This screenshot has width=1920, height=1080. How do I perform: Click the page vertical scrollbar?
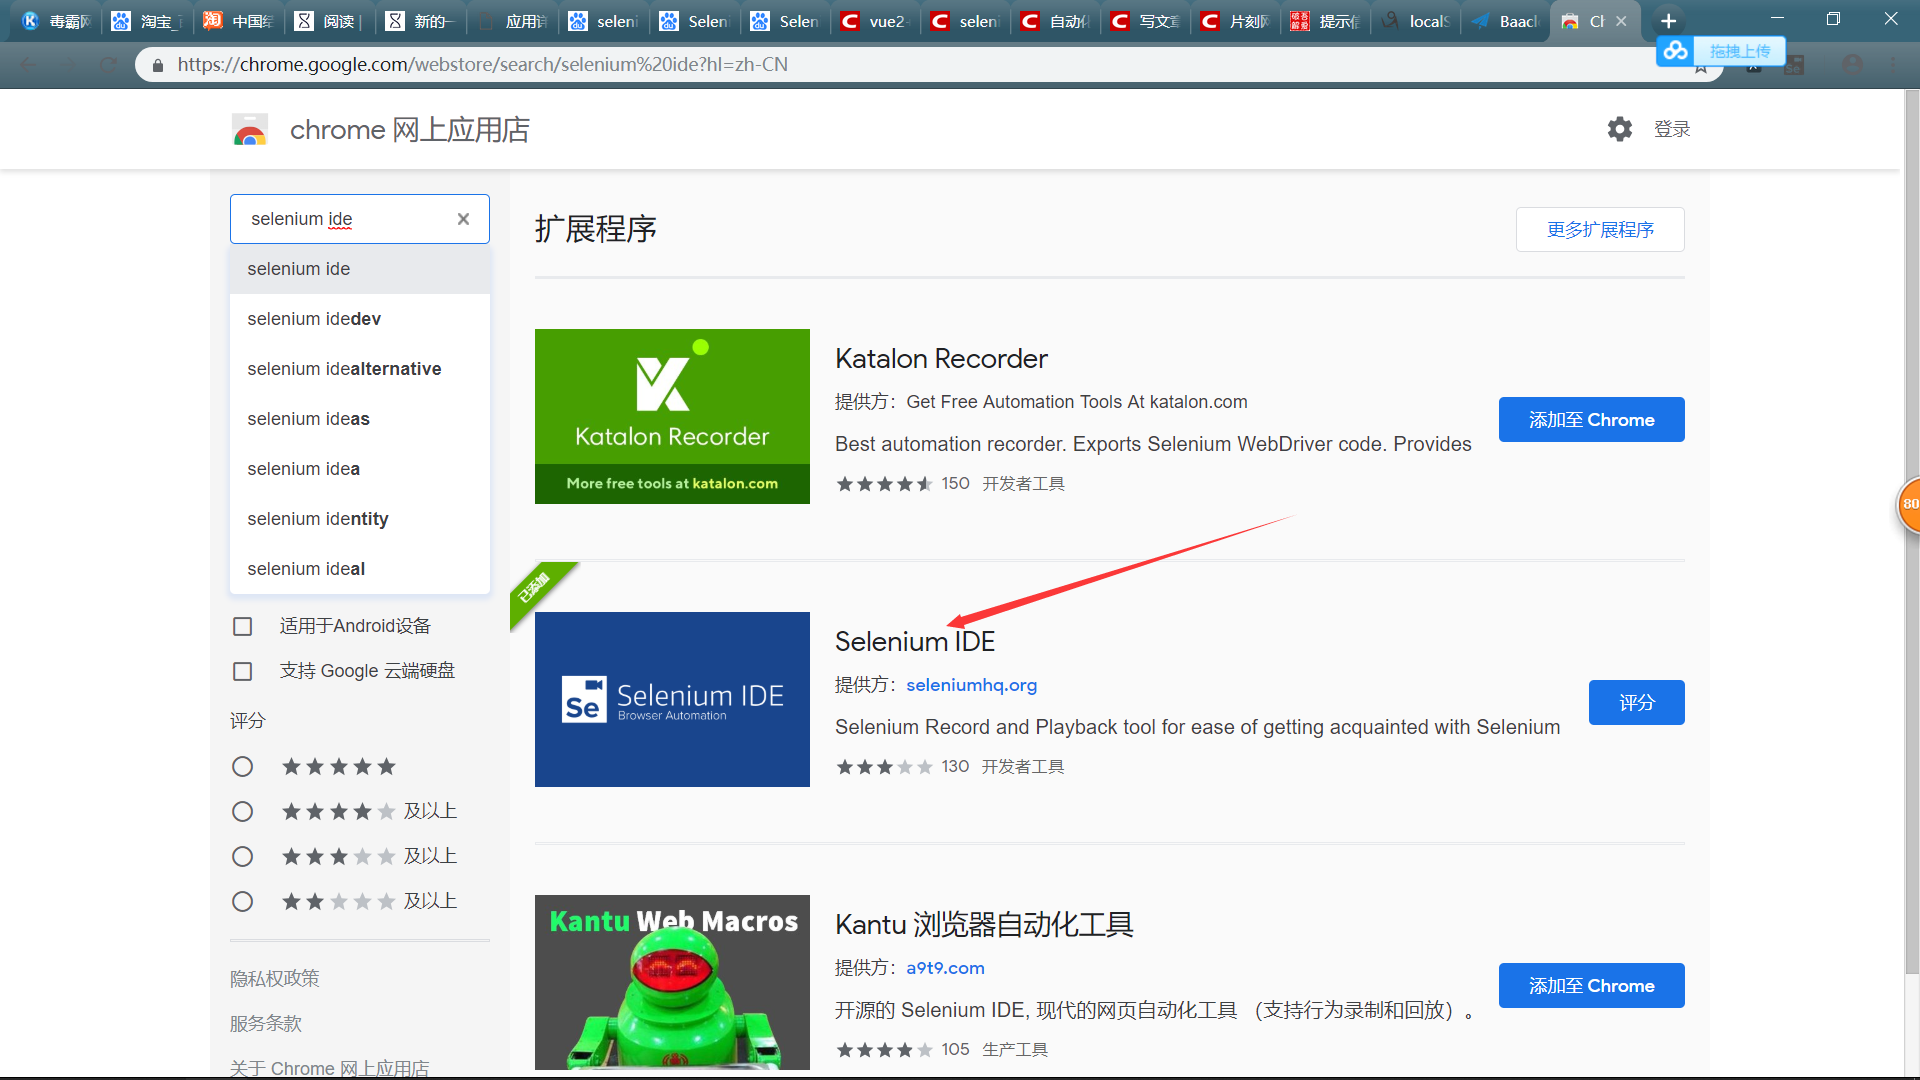click(1911, 531)
